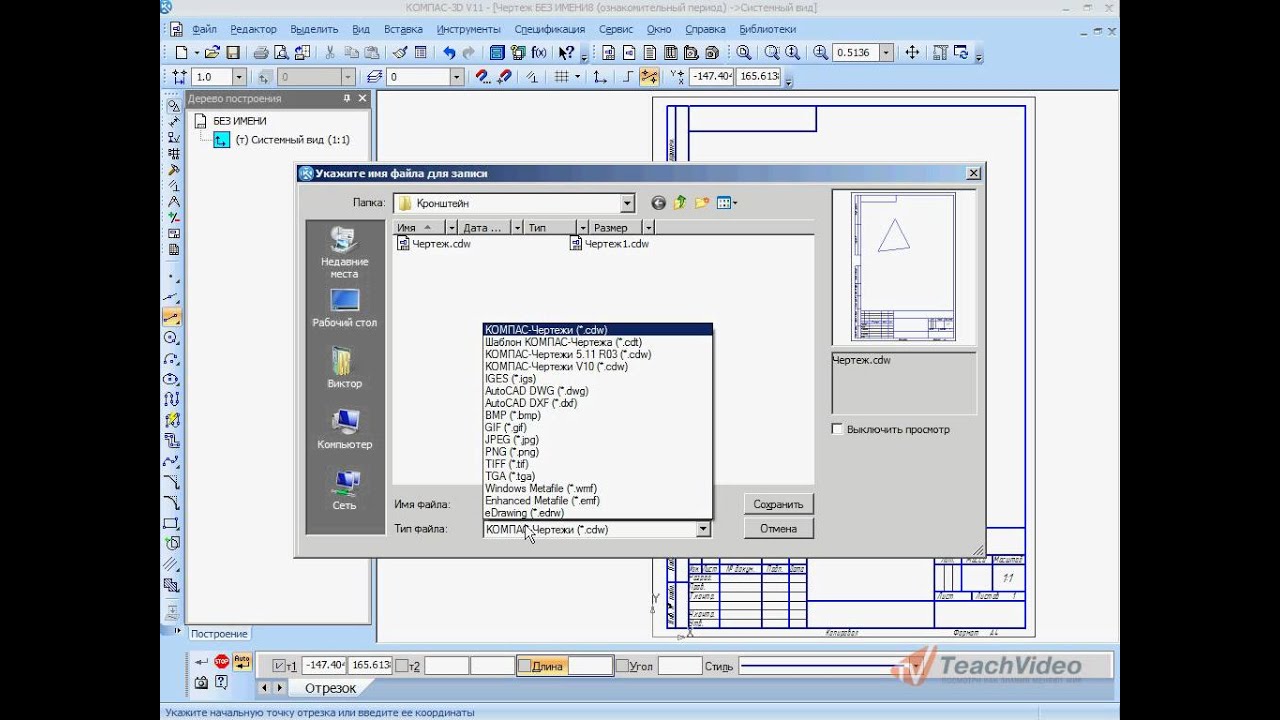
Task: Select the Ellipse tool in left toolbar
Action: coord(172,379)
